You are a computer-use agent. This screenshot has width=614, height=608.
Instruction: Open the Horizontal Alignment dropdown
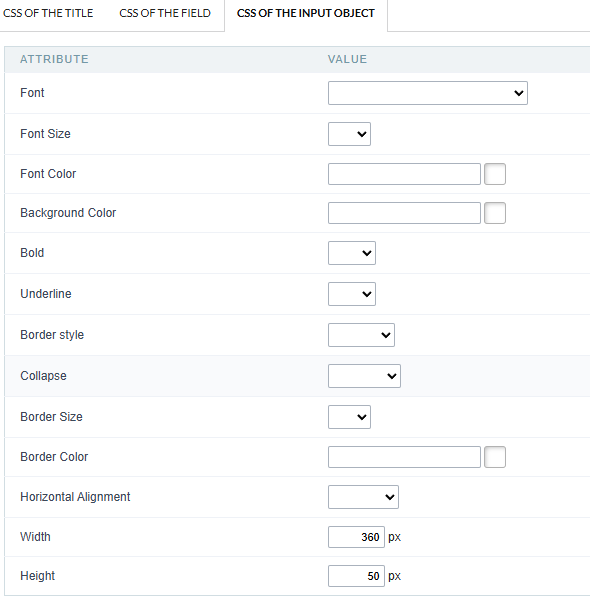(363, 497)
